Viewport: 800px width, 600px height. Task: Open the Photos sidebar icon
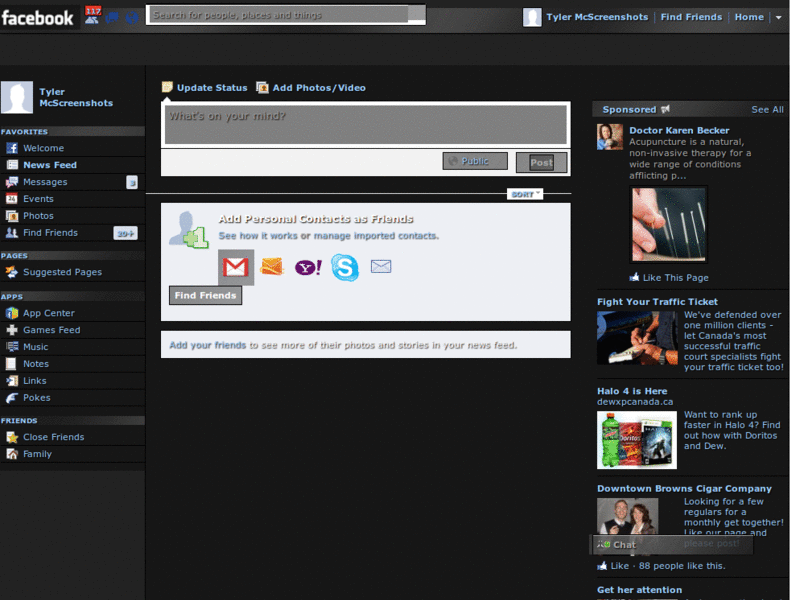(x=12, y=215)
